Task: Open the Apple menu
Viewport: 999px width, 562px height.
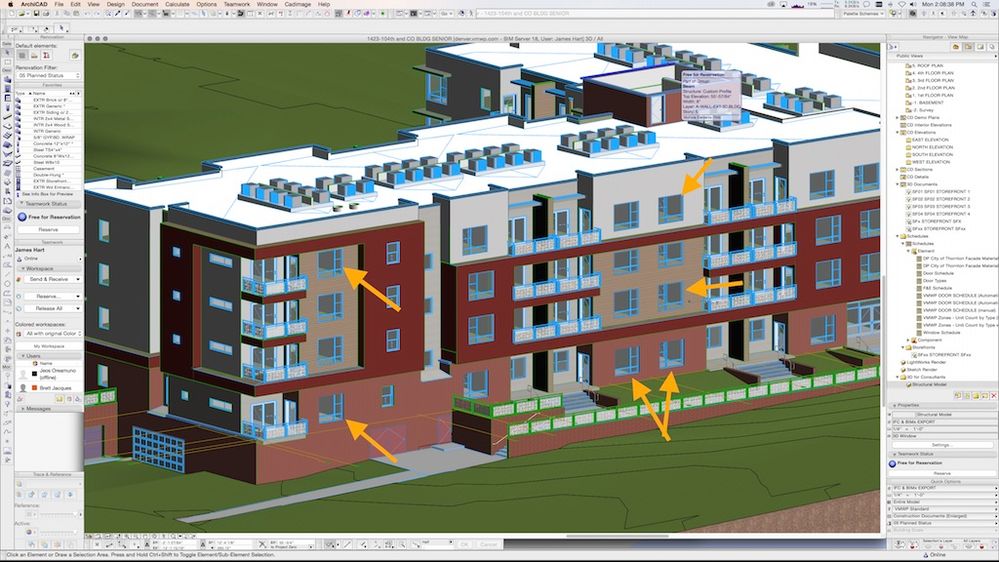Action: tap(10, 4)
